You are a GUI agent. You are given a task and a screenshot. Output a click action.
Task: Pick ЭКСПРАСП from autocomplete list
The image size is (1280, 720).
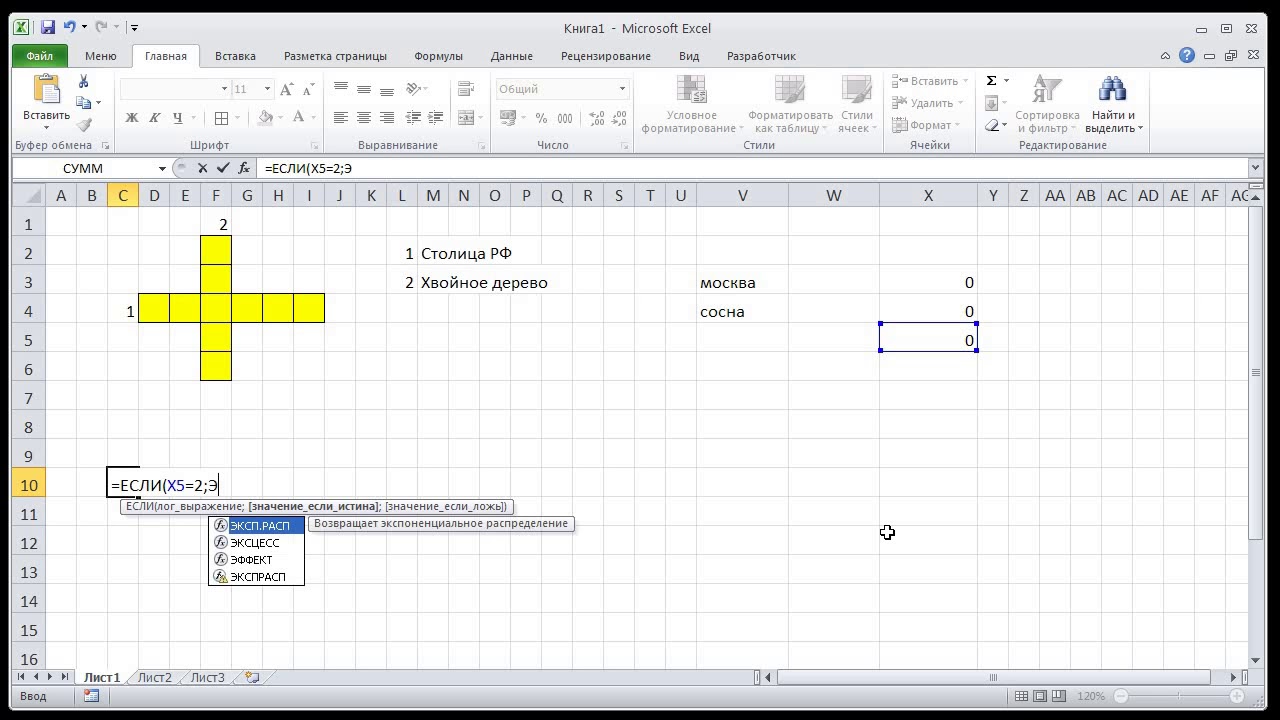(x=256, y=576)
